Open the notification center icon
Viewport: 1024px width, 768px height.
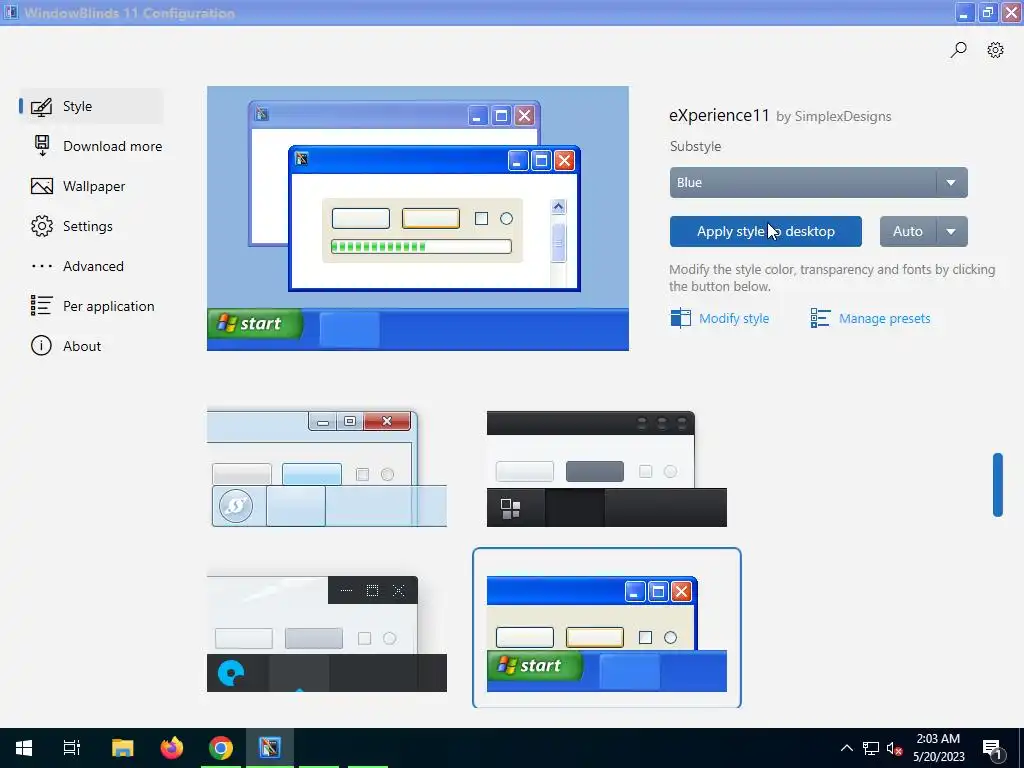tap(993, 750)
